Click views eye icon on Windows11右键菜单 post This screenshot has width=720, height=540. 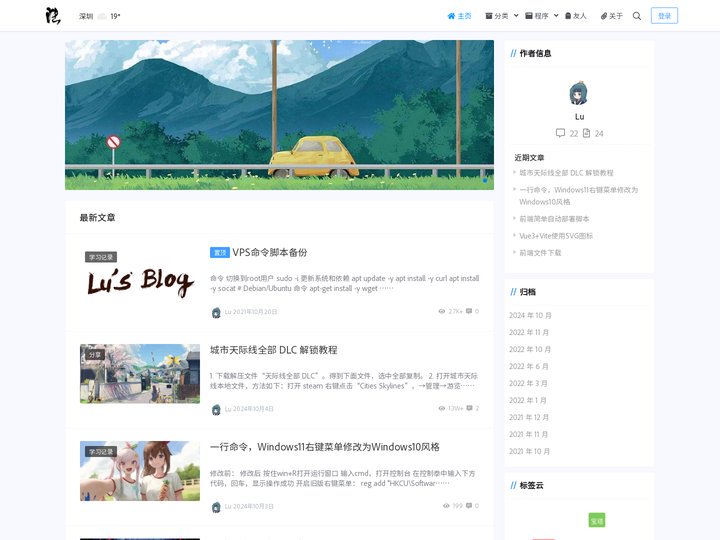point(446,506)
